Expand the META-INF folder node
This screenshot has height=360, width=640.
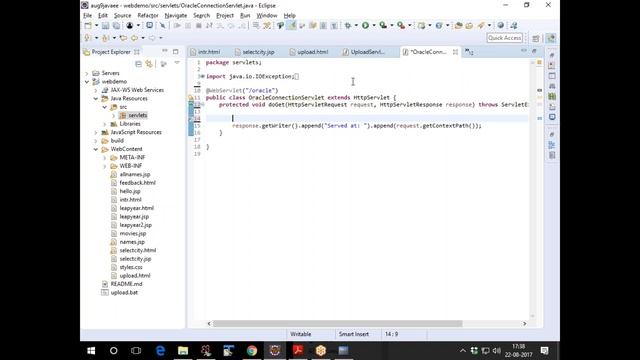(x=105, y=158)
